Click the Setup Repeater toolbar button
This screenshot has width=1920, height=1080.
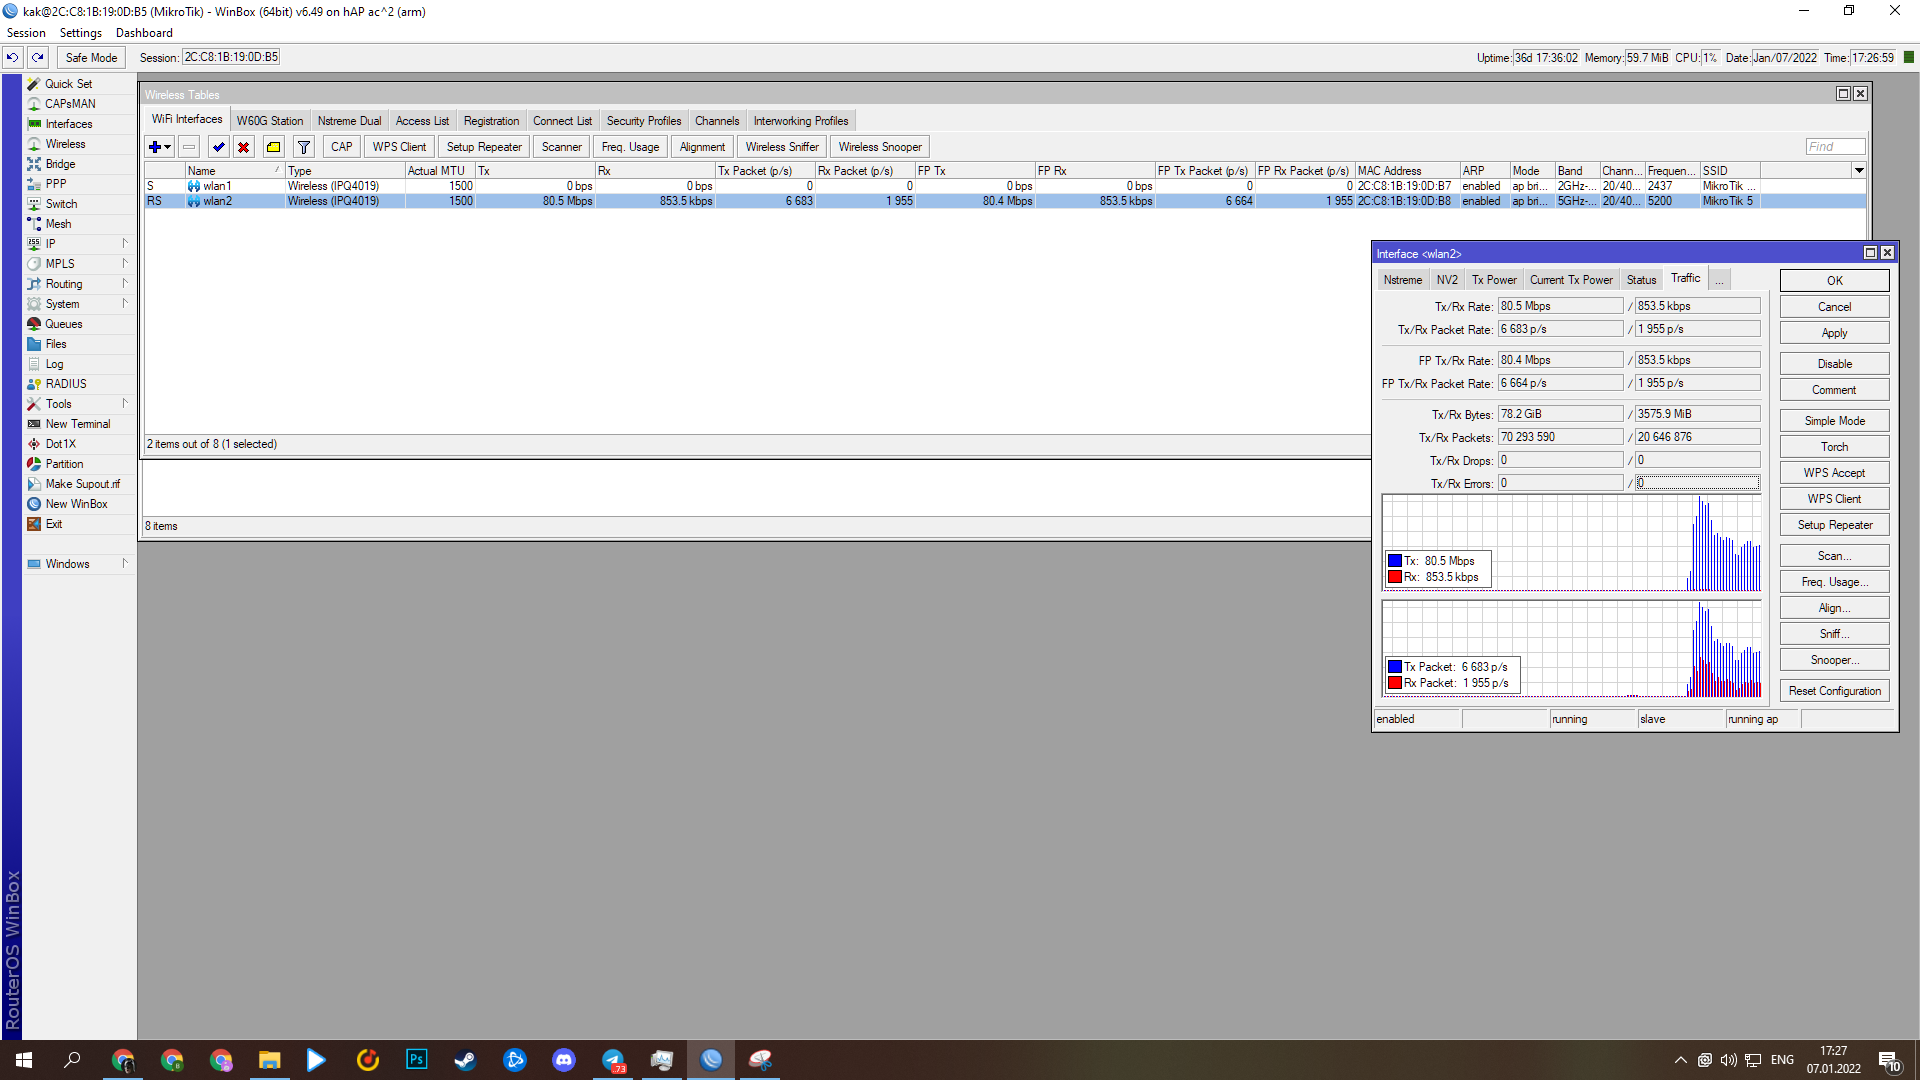pyautogui.click(x=484, y=147)
